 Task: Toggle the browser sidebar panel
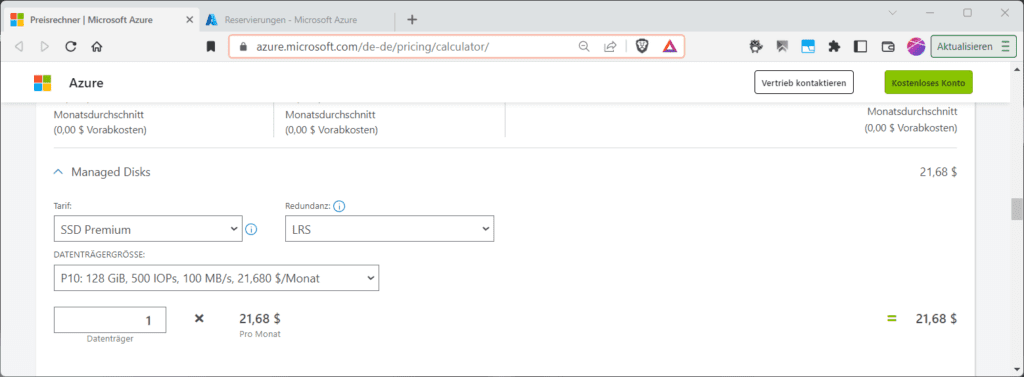click(x=860, y=46)
